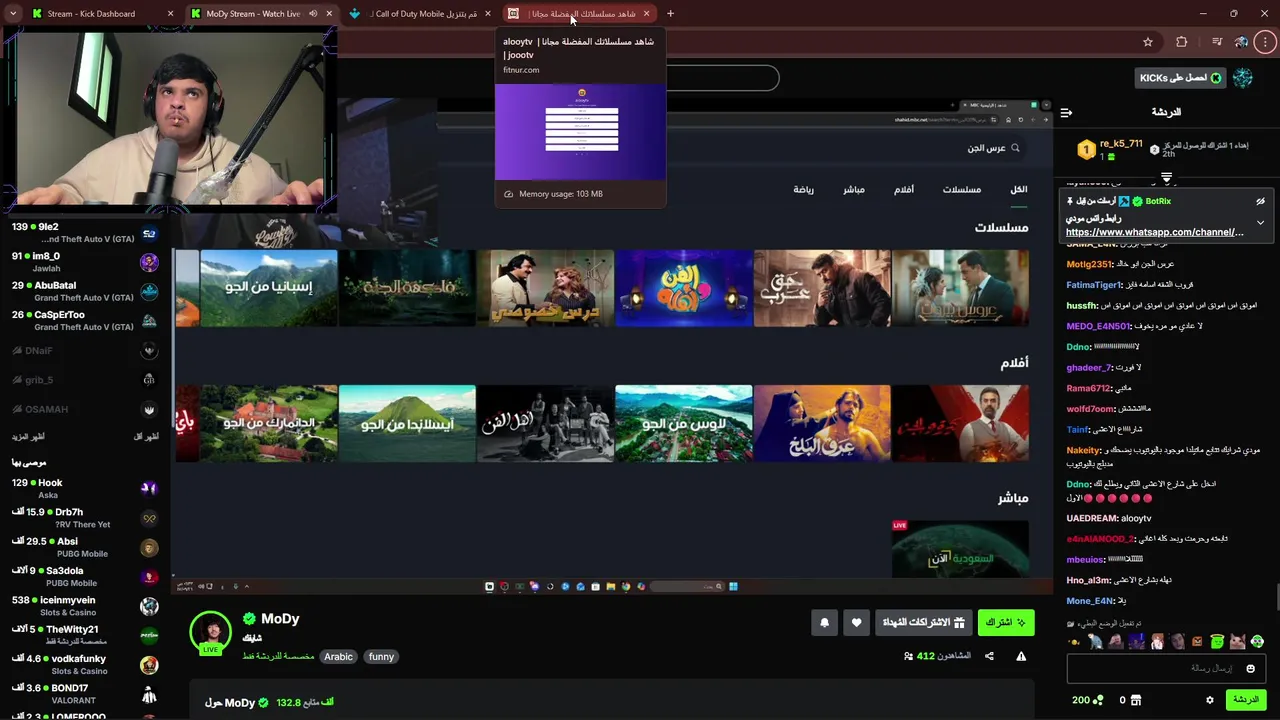Open chat settings gear icon

pos(1209,700)
